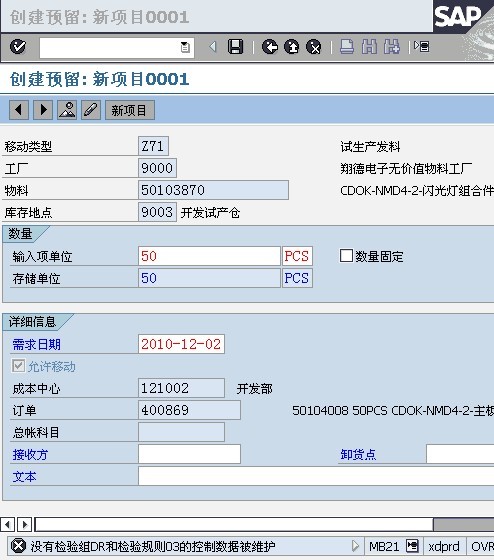The image size is (494, 560).
Task: Click the status bar error message text
Action: [x=153, y=546]
